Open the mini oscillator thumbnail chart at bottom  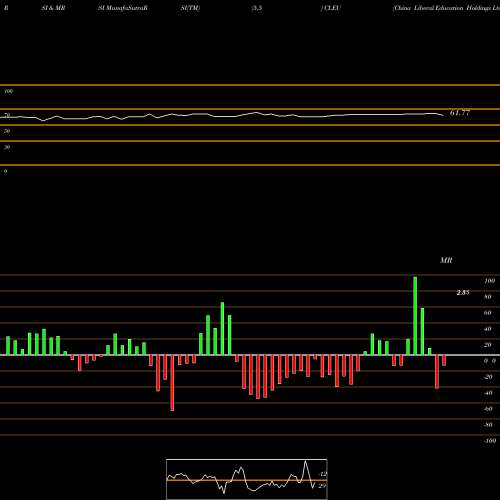(247, 479)
